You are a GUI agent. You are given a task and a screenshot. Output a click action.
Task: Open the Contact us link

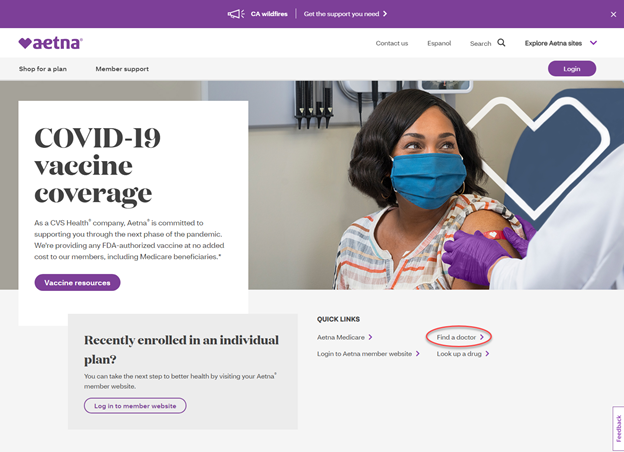(x=392, y=43)
